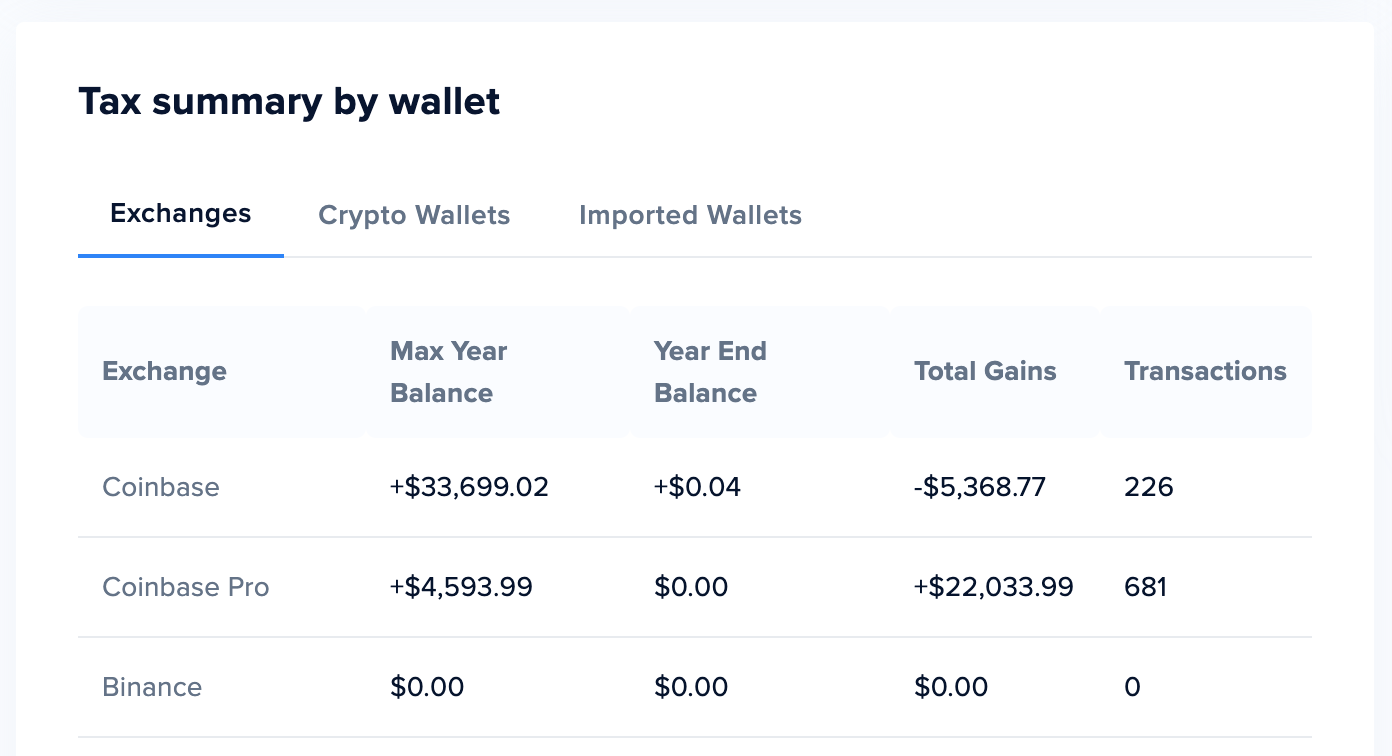Click Binance transactions count 0
The image size is (1392, 756).
click(x=1132, y=687)
